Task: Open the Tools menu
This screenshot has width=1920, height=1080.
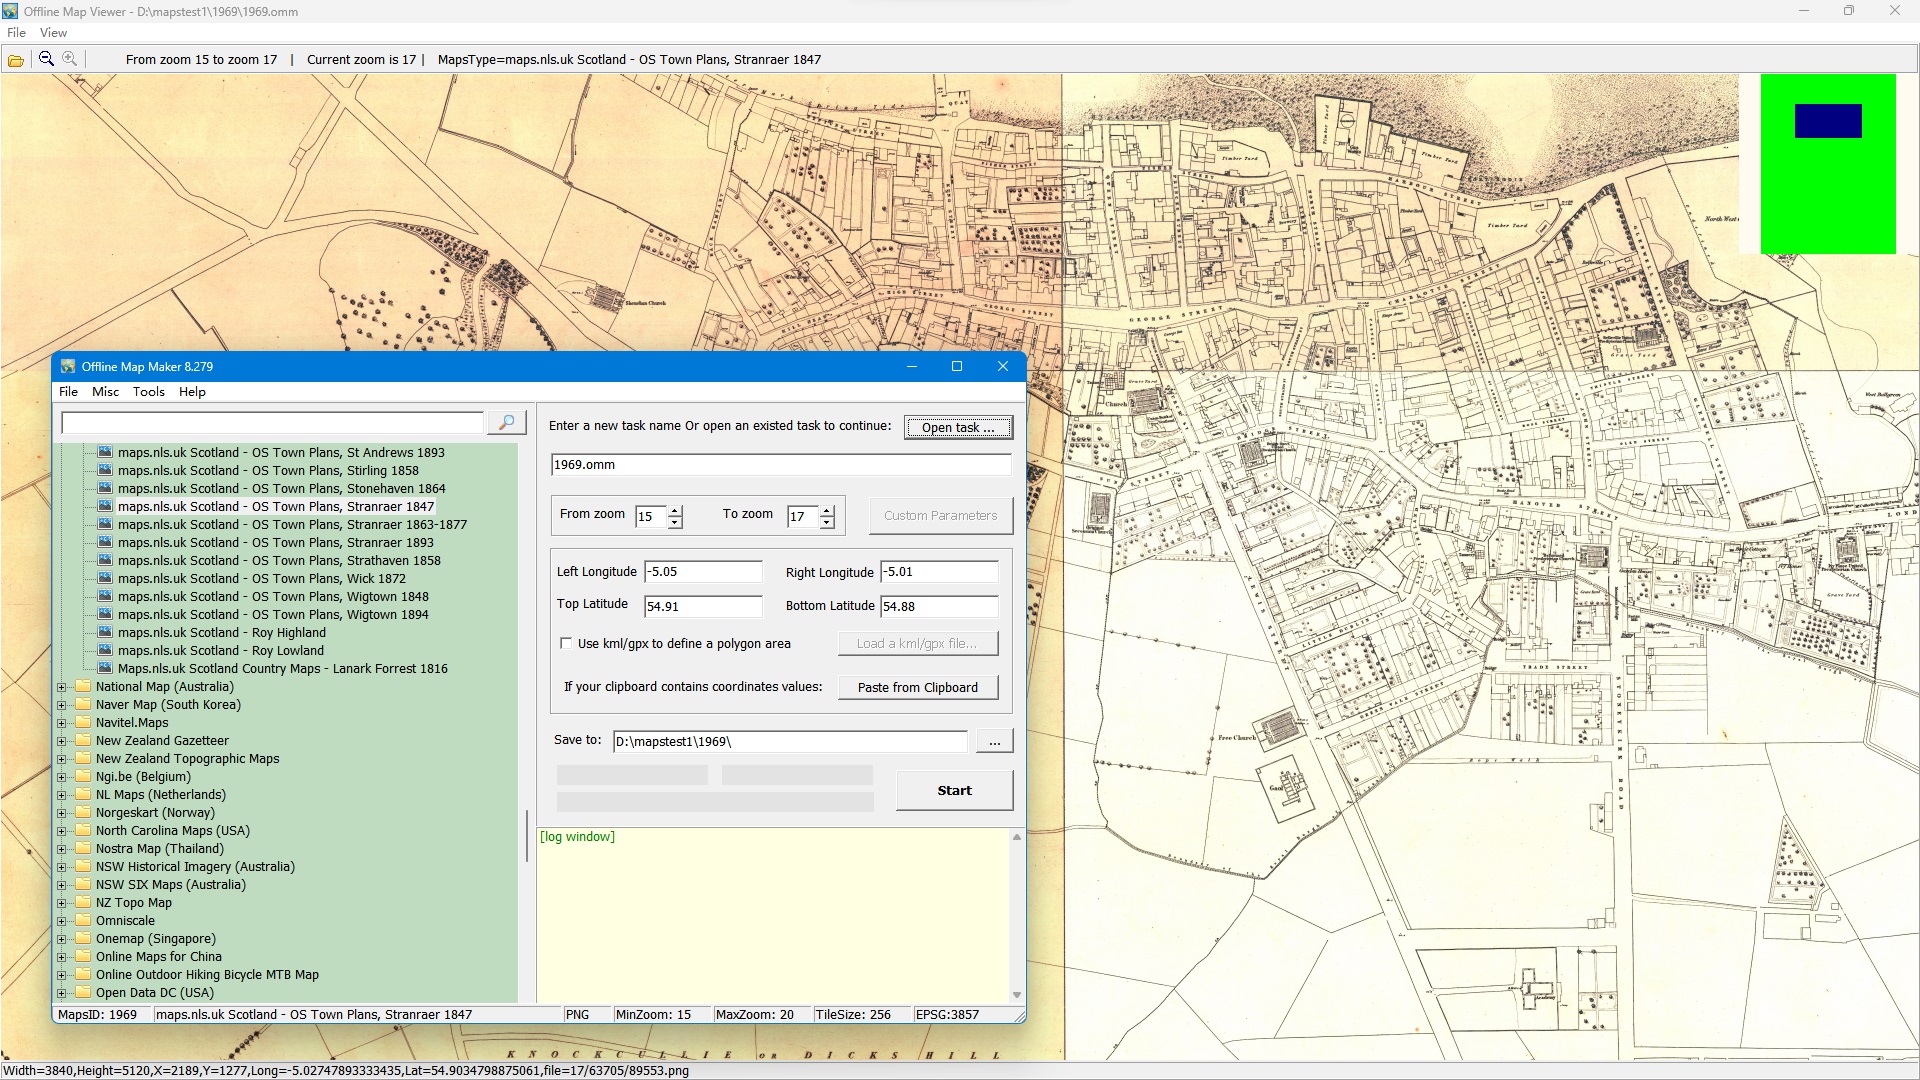Action: (149, 392)
